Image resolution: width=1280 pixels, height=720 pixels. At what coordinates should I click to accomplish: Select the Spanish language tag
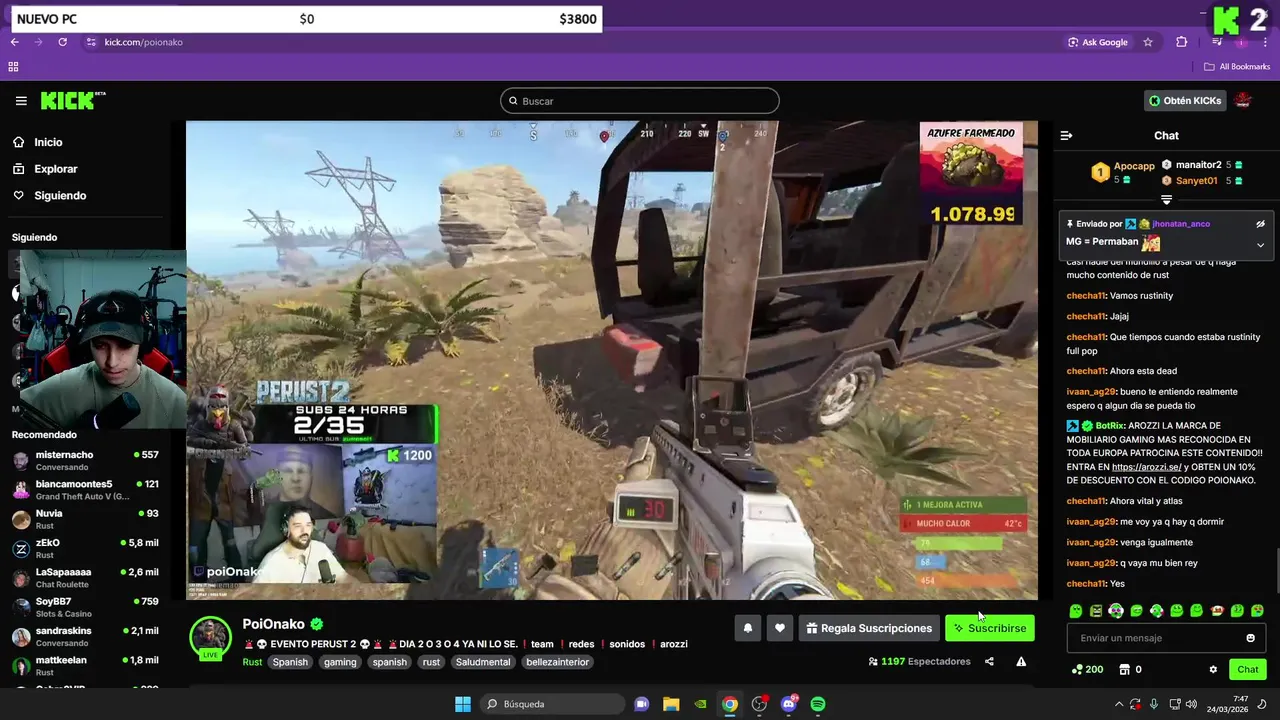coord(290,662)
